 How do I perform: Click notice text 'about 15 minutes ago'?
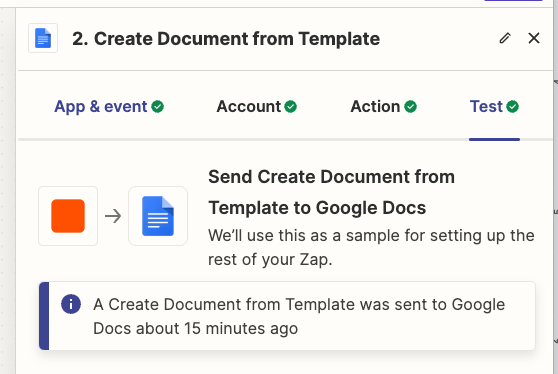(217, 328)
